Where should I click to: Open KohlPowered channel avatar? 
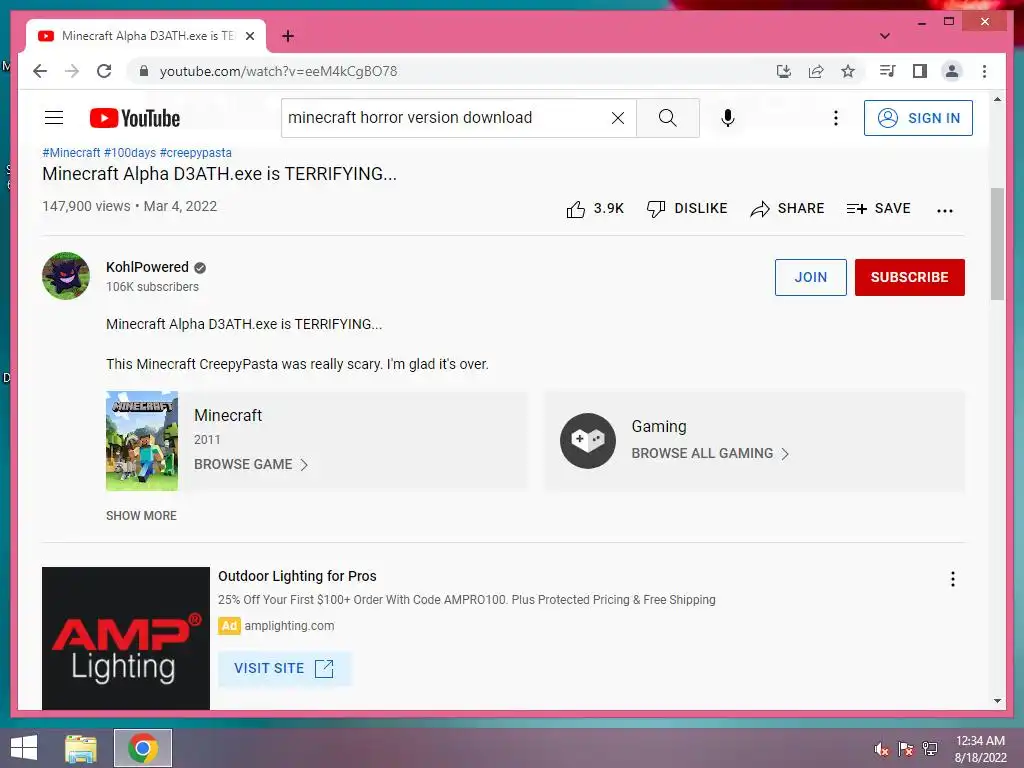coord(66,276)
